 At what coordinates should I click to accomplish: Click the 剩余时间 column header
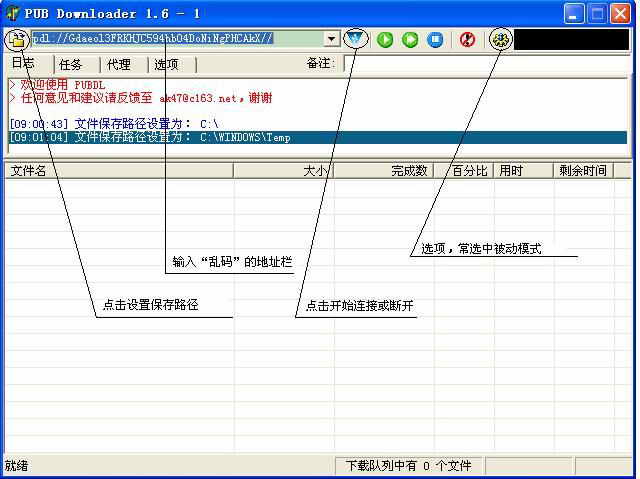[x=583, y=171]
